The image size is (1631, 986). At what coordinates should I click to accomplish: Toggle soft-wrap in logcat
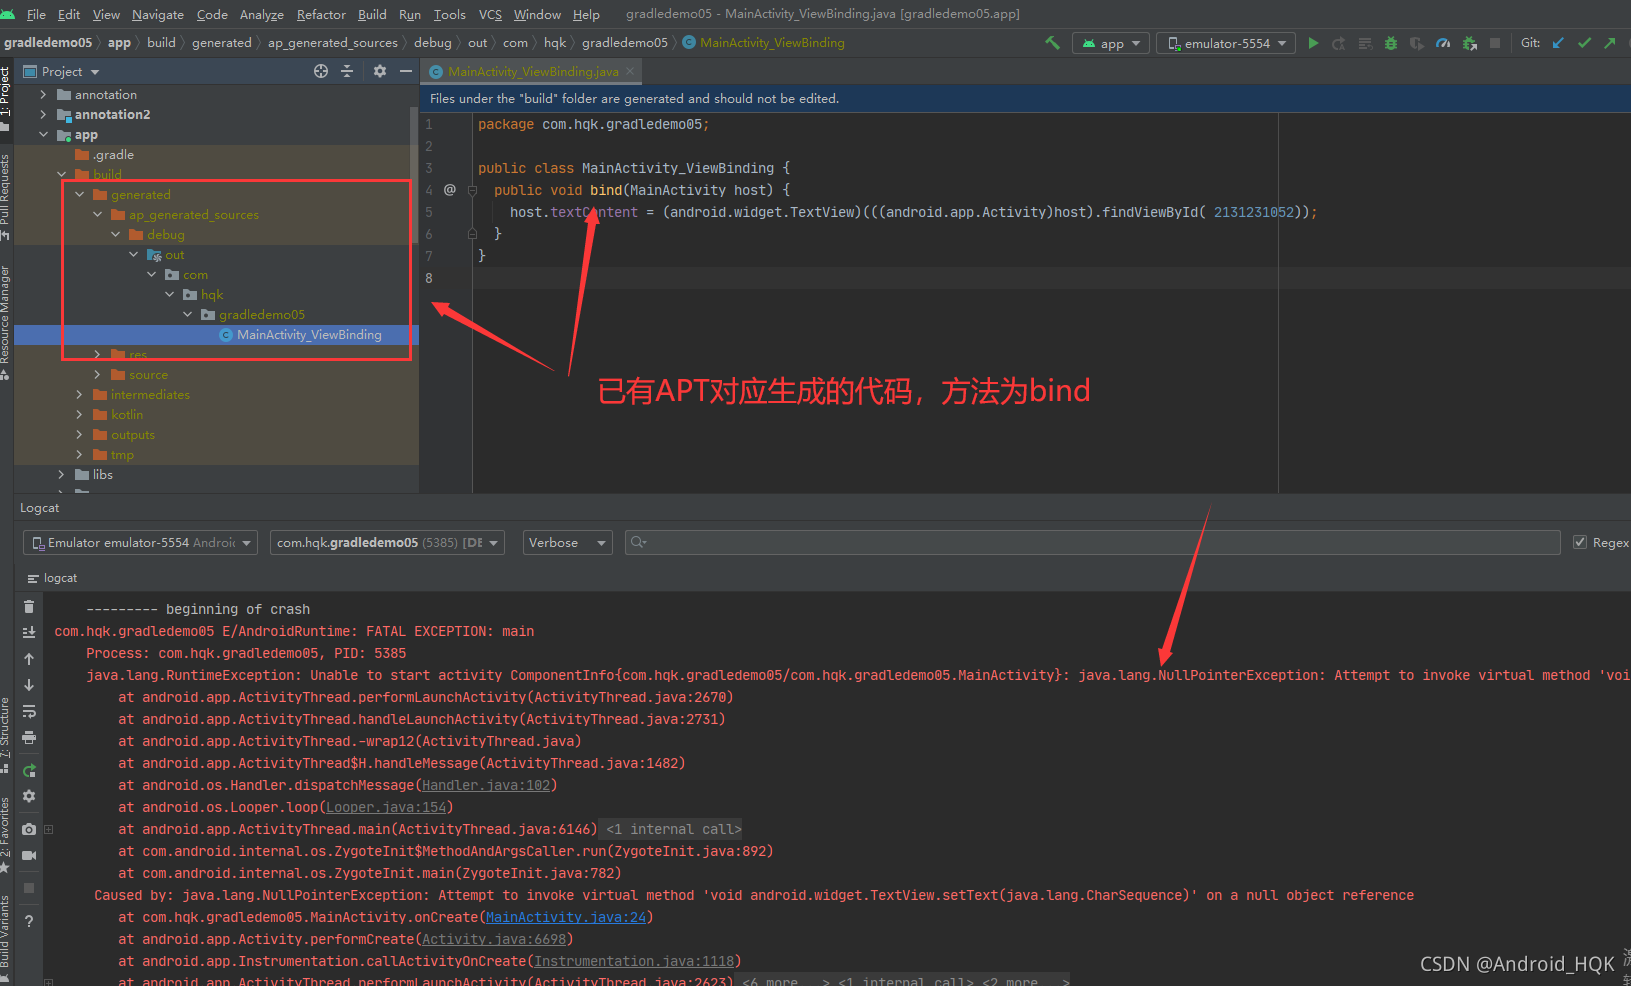pos(29,711)
